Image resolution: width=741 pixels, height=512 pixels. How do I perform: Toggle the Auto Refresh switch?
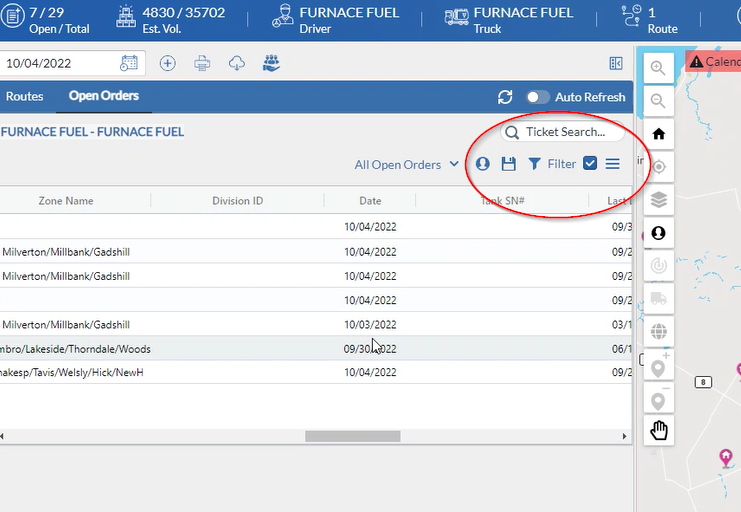538,97
